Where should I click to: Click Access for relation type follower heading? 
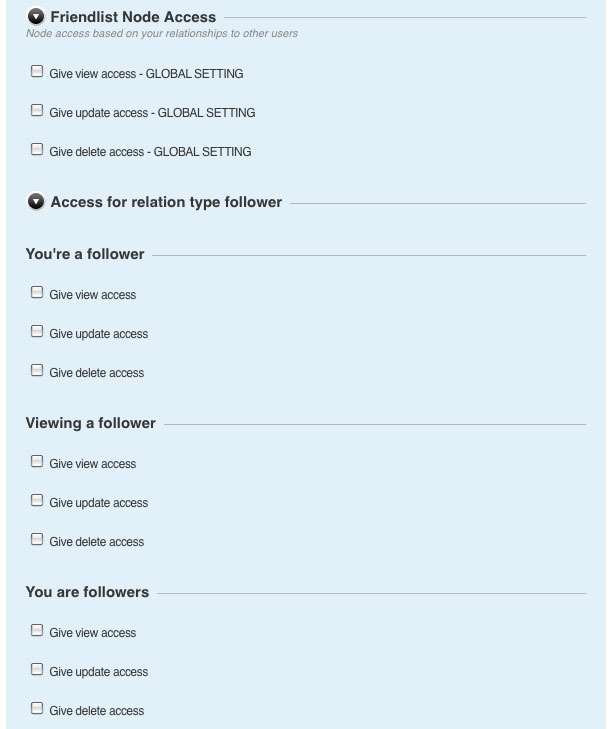tap(166, 202)
